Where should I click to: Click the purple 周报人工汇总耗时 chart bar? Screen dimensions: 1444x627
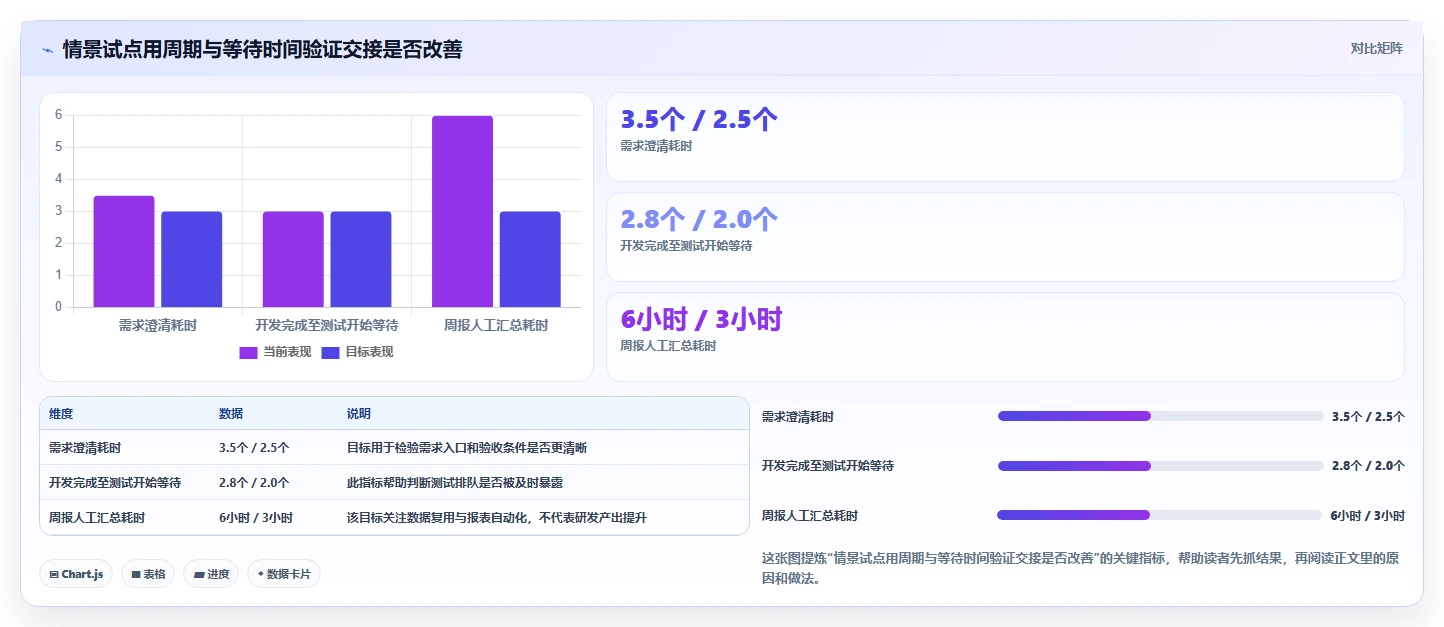[462, 211]
